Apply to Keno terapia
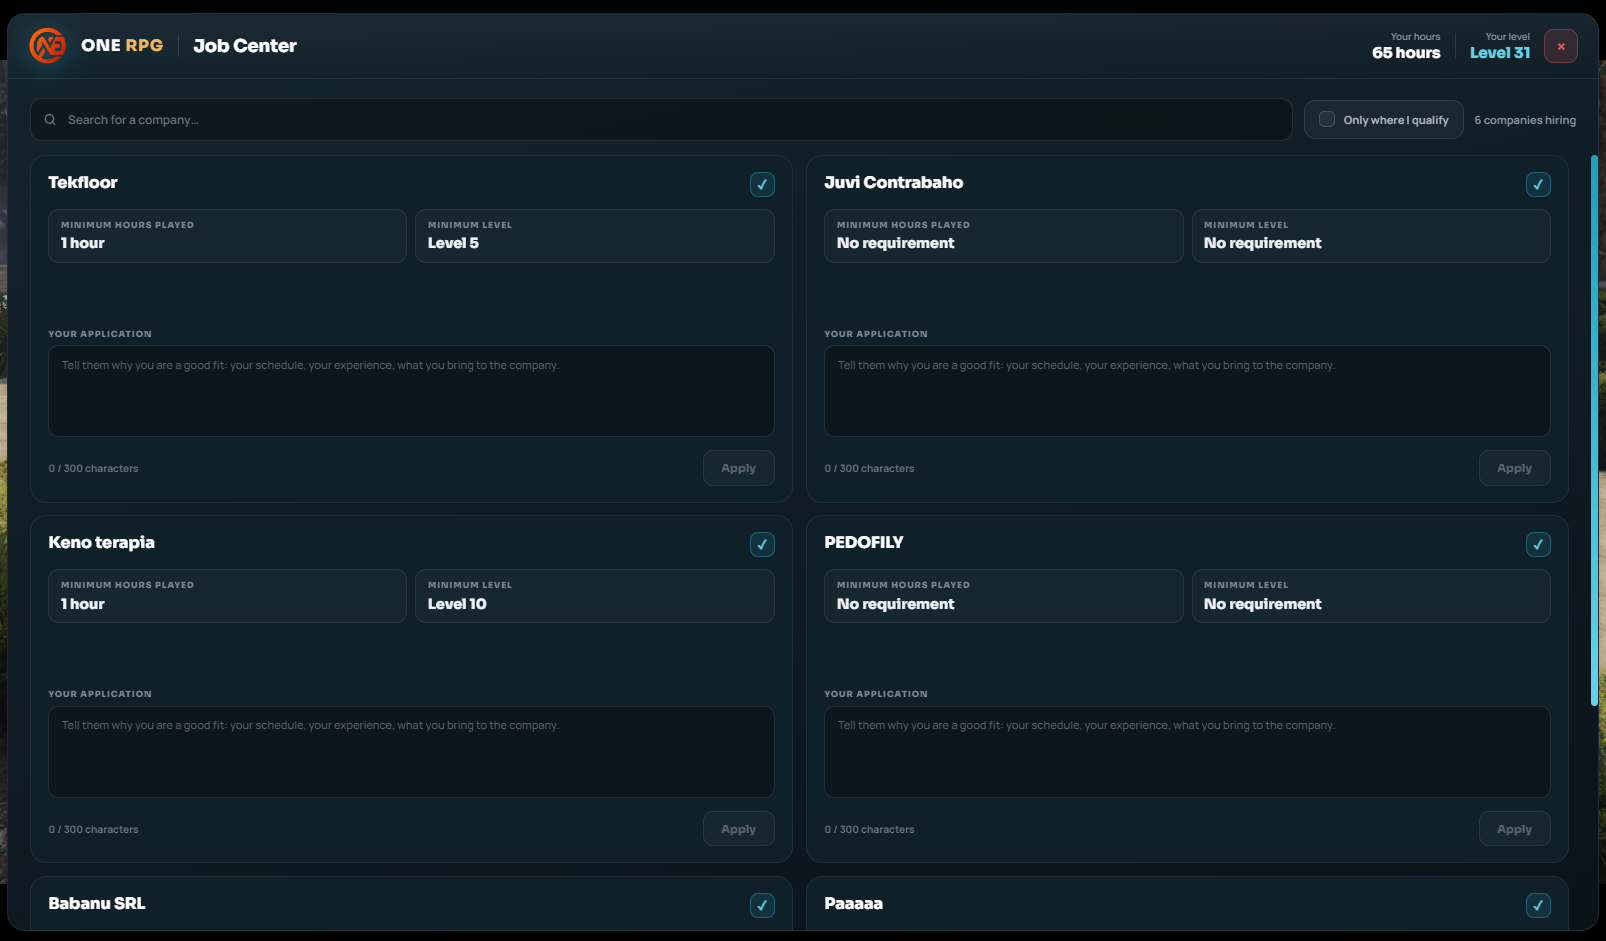 [738, 829]
